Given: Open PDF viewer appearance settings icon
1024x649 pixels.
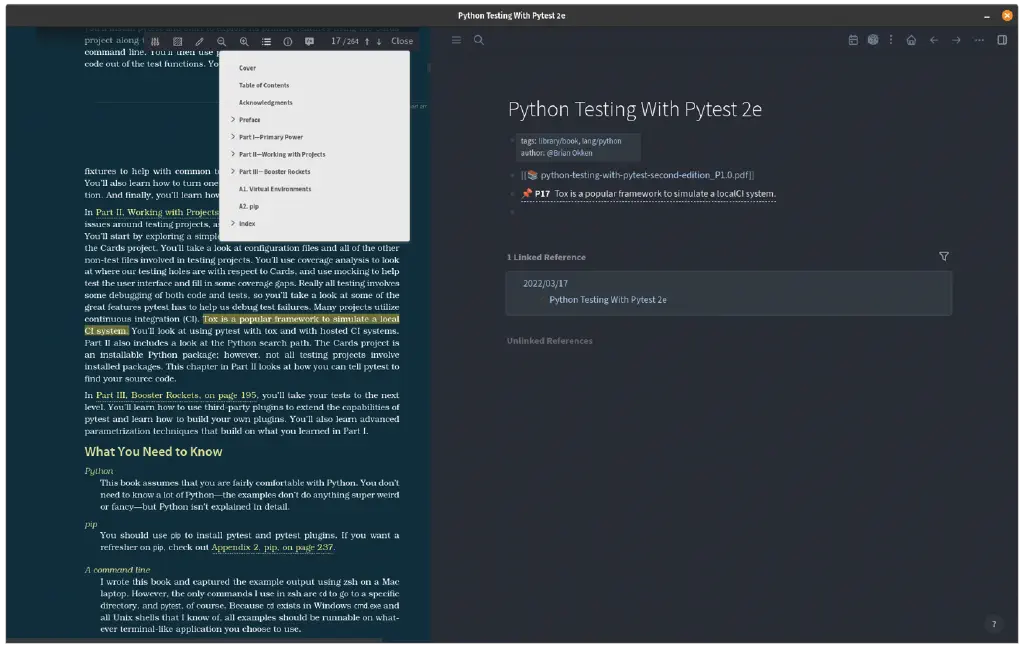Looking at the screenshot, I should 155,41.
